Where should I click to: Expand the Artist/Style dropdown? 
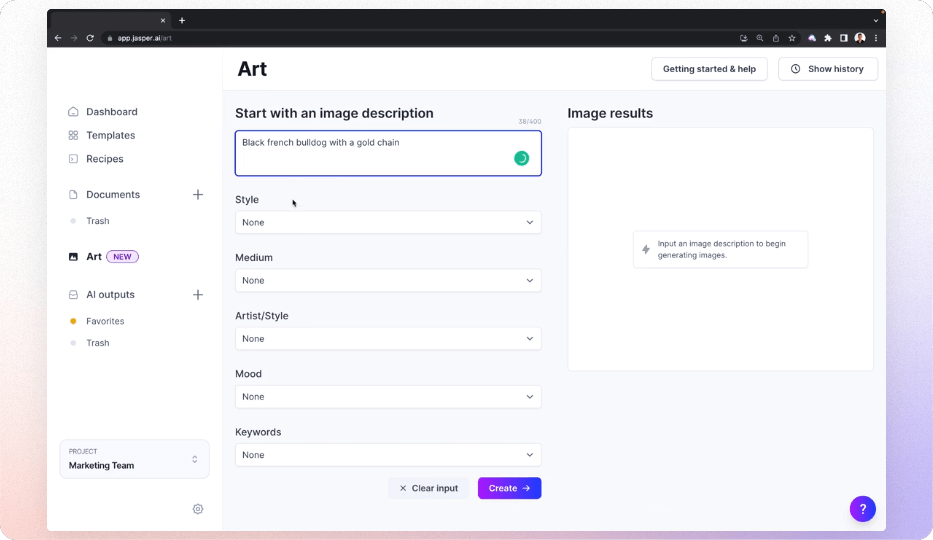tap(388, 339)
